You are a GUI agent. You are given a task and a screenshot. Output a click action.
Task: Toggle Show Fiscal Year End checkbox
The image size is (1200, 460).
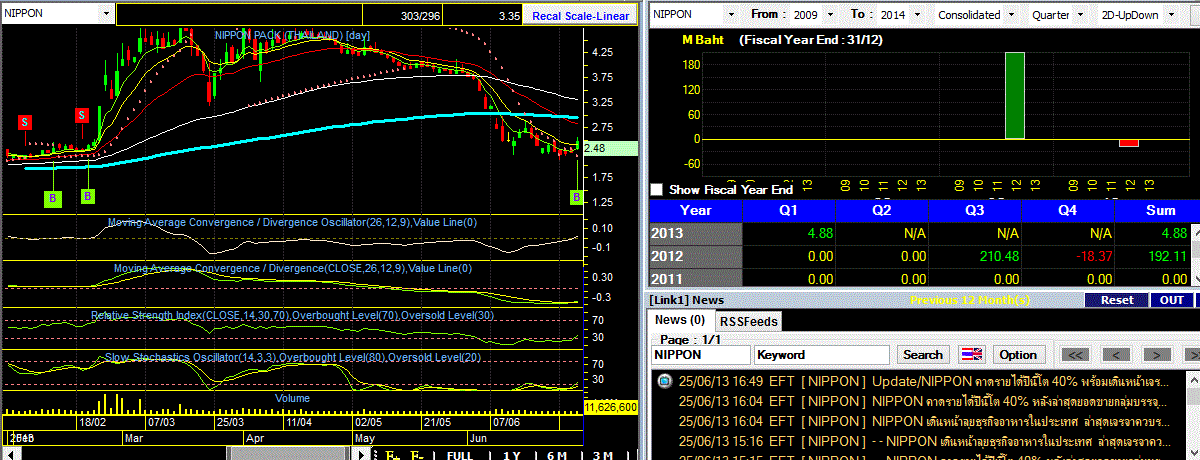tap(656, 189)
